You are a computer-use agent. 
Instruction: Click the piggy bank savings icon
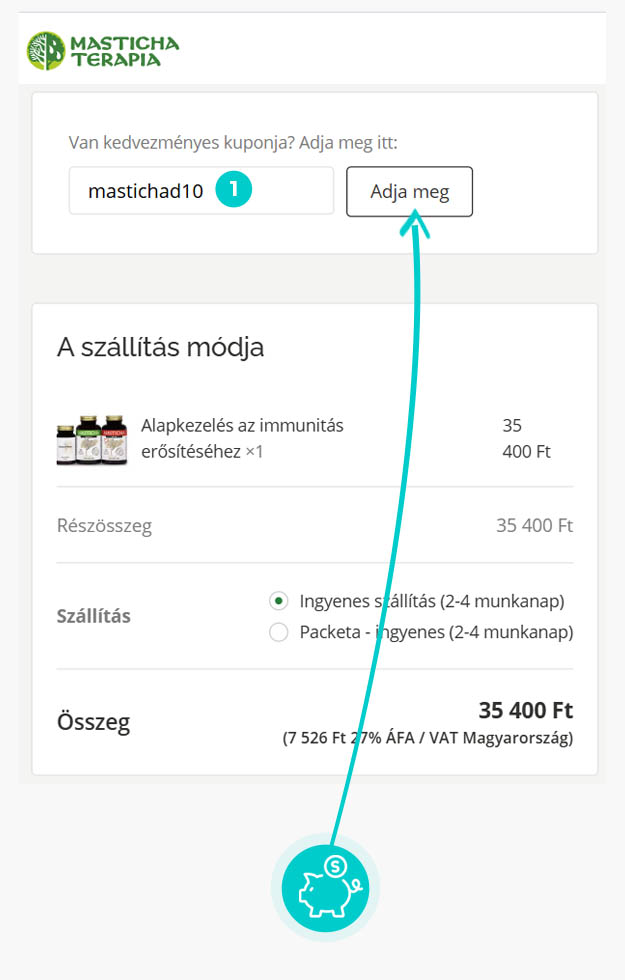[326, 888]
